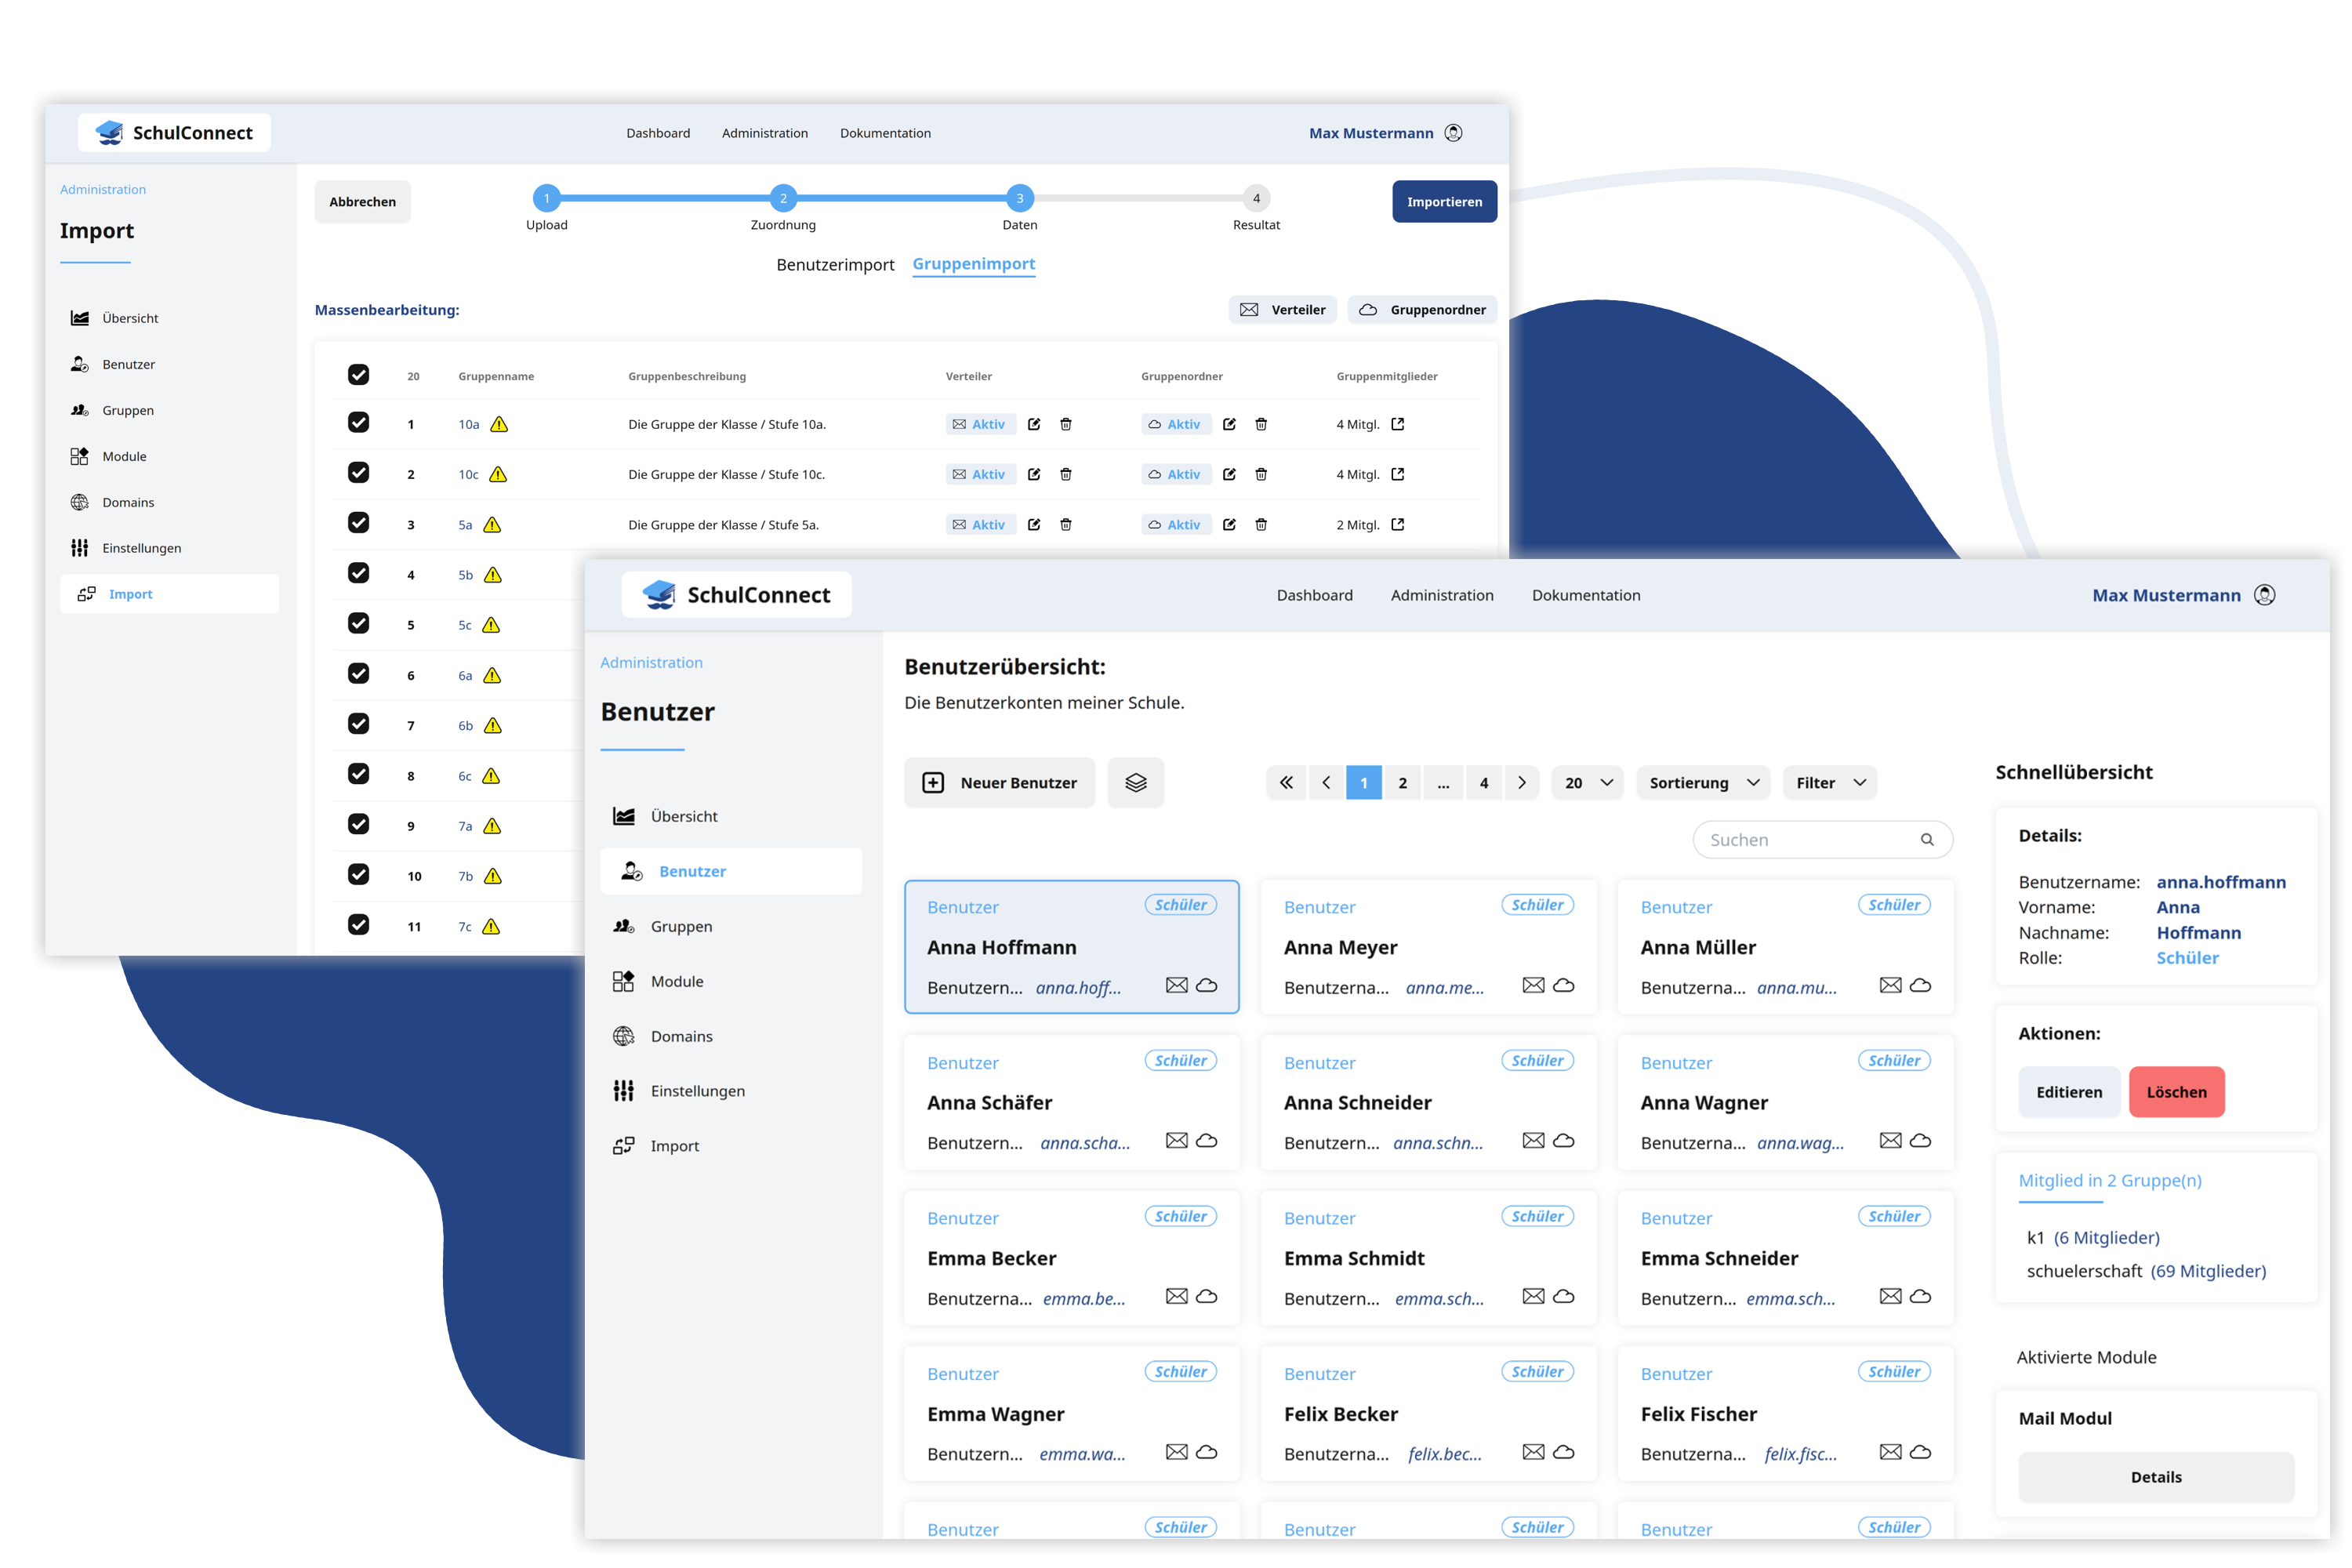Uncheck the checkbox for group 10c row
Image resolution: width=2352 pixels, height=1568 pixels.
[x=358, y=473]
